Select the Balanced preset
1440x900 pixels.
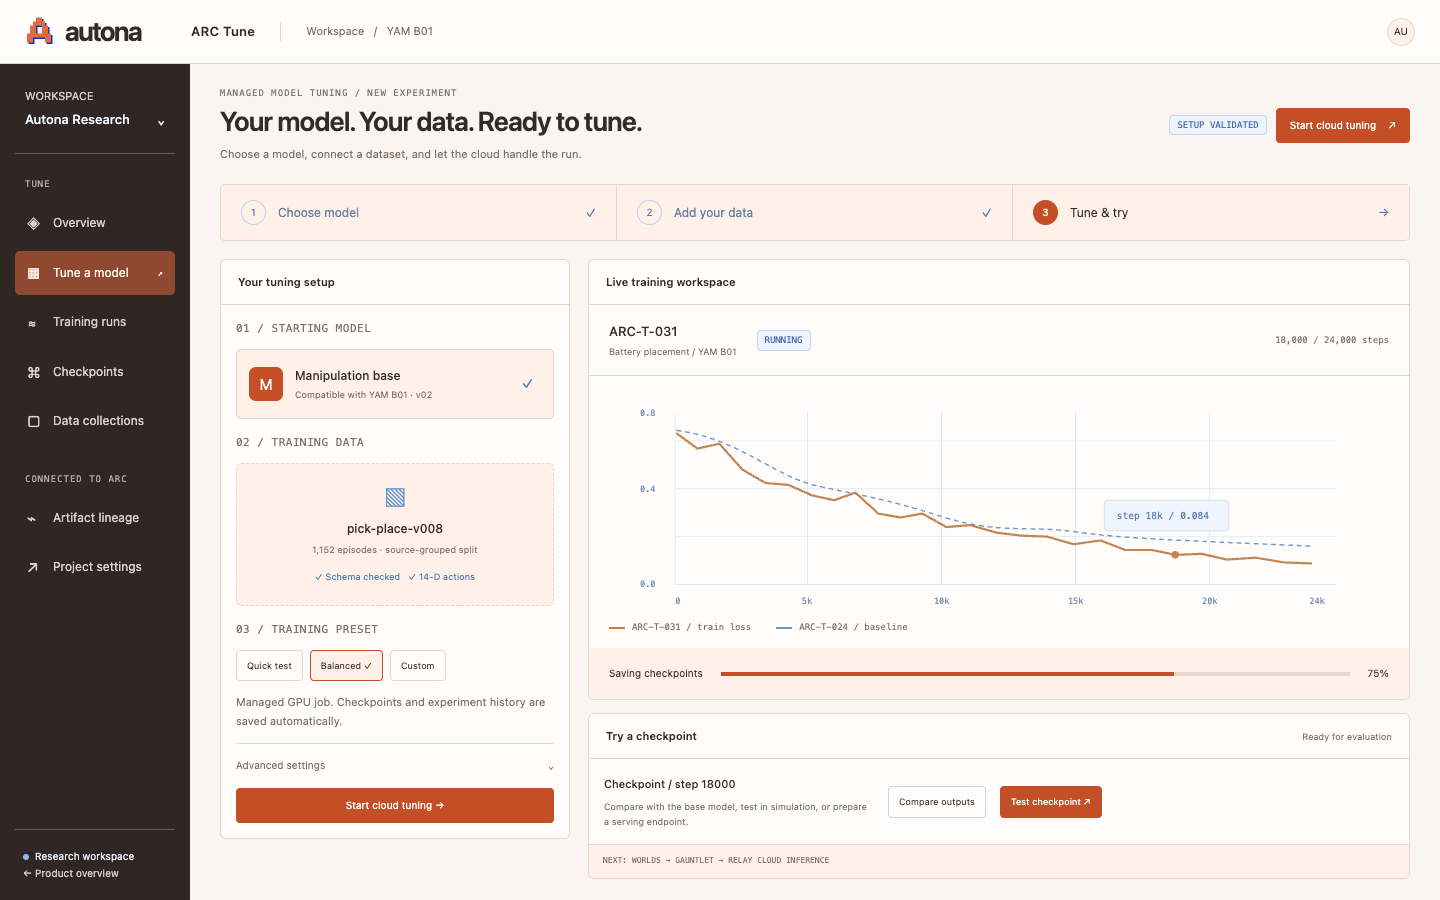[346, 666]
